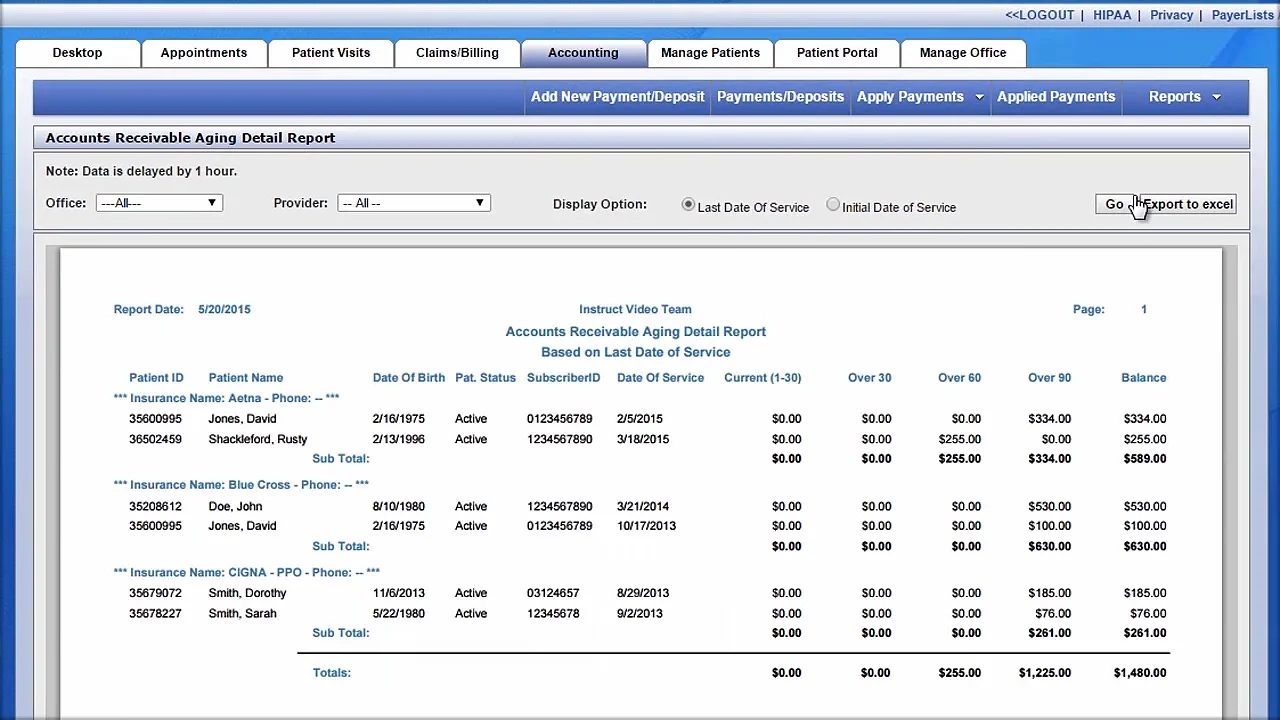
Task: View the Applied Payments page
Action: coord(1056,97)
